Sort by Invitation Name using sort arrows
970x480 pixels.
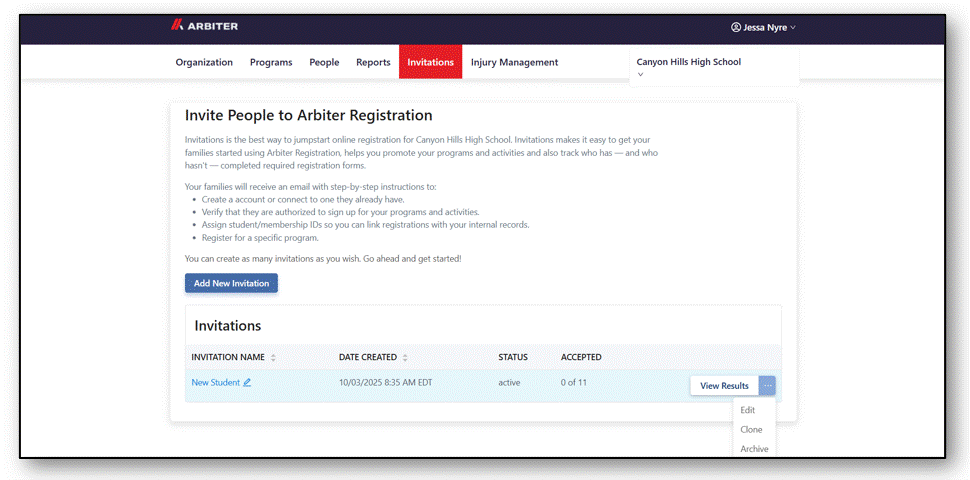[x=273, y=358]
